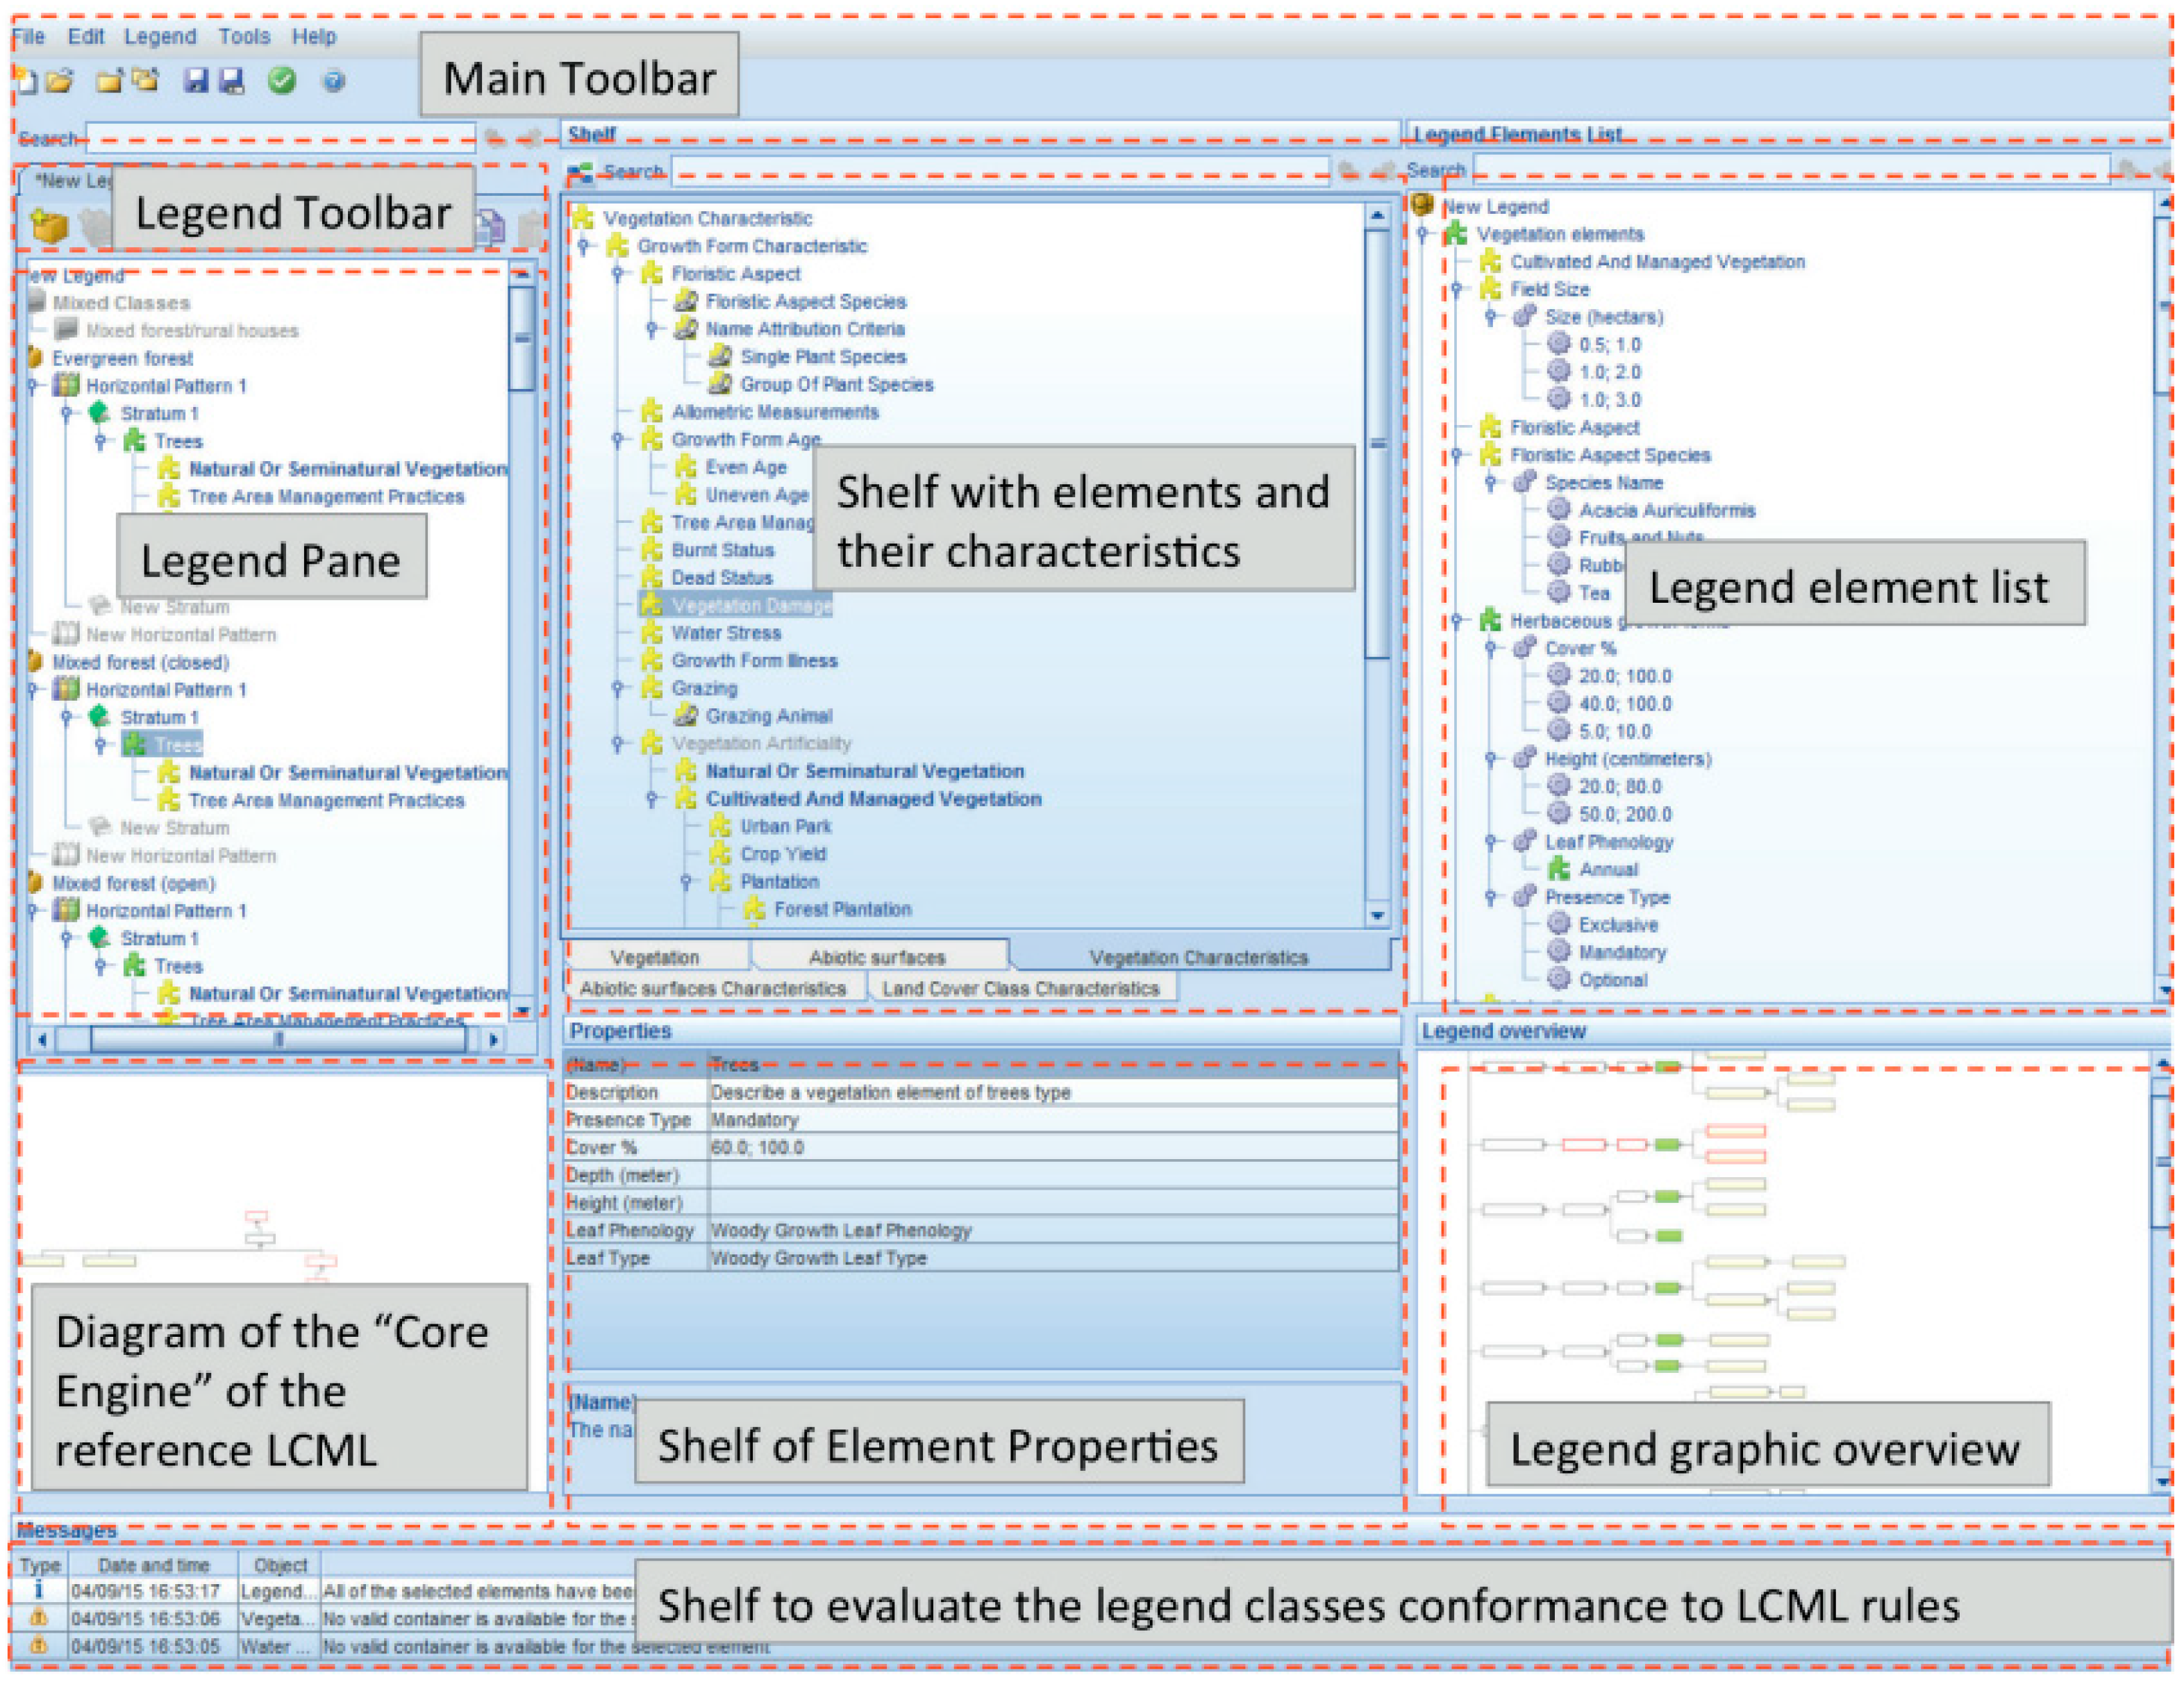2184x1682 pixels.
Task: Click the new legend file icon
Action: pos(27,81)
